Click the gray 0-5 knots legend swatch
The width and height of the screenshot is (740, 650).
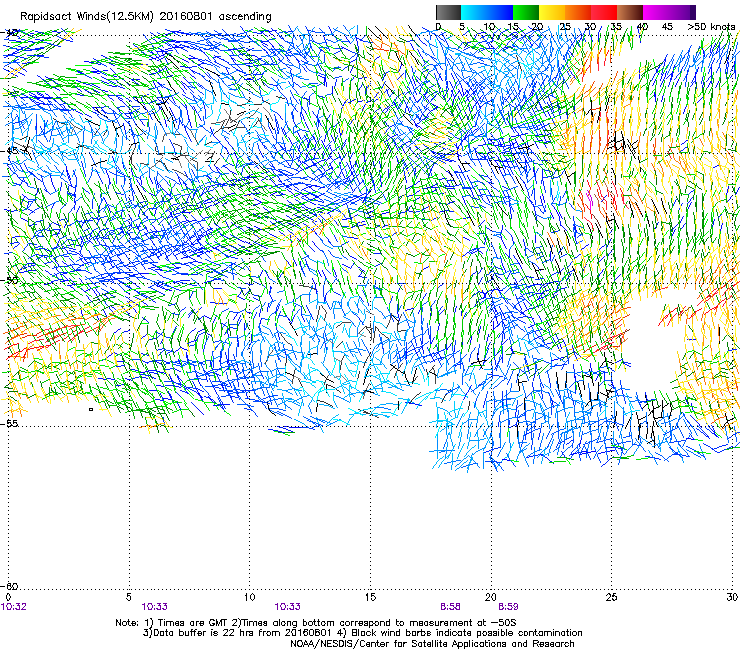click(448, 12)
